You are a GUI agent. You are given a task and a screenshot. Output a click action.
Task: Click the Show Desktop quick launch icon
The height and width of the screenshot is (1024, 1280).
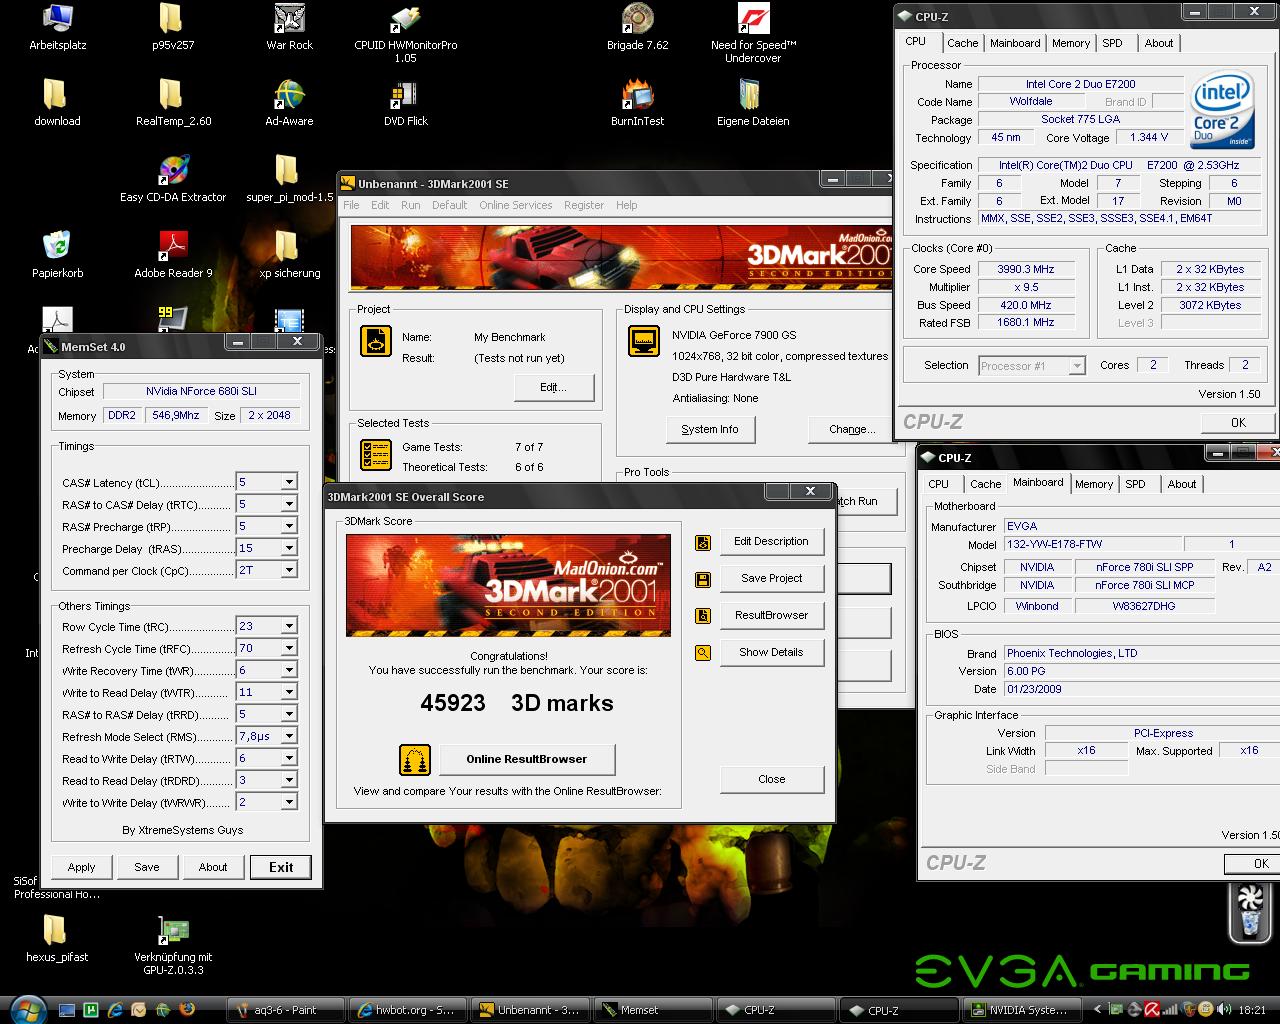tap(67, 1009)
